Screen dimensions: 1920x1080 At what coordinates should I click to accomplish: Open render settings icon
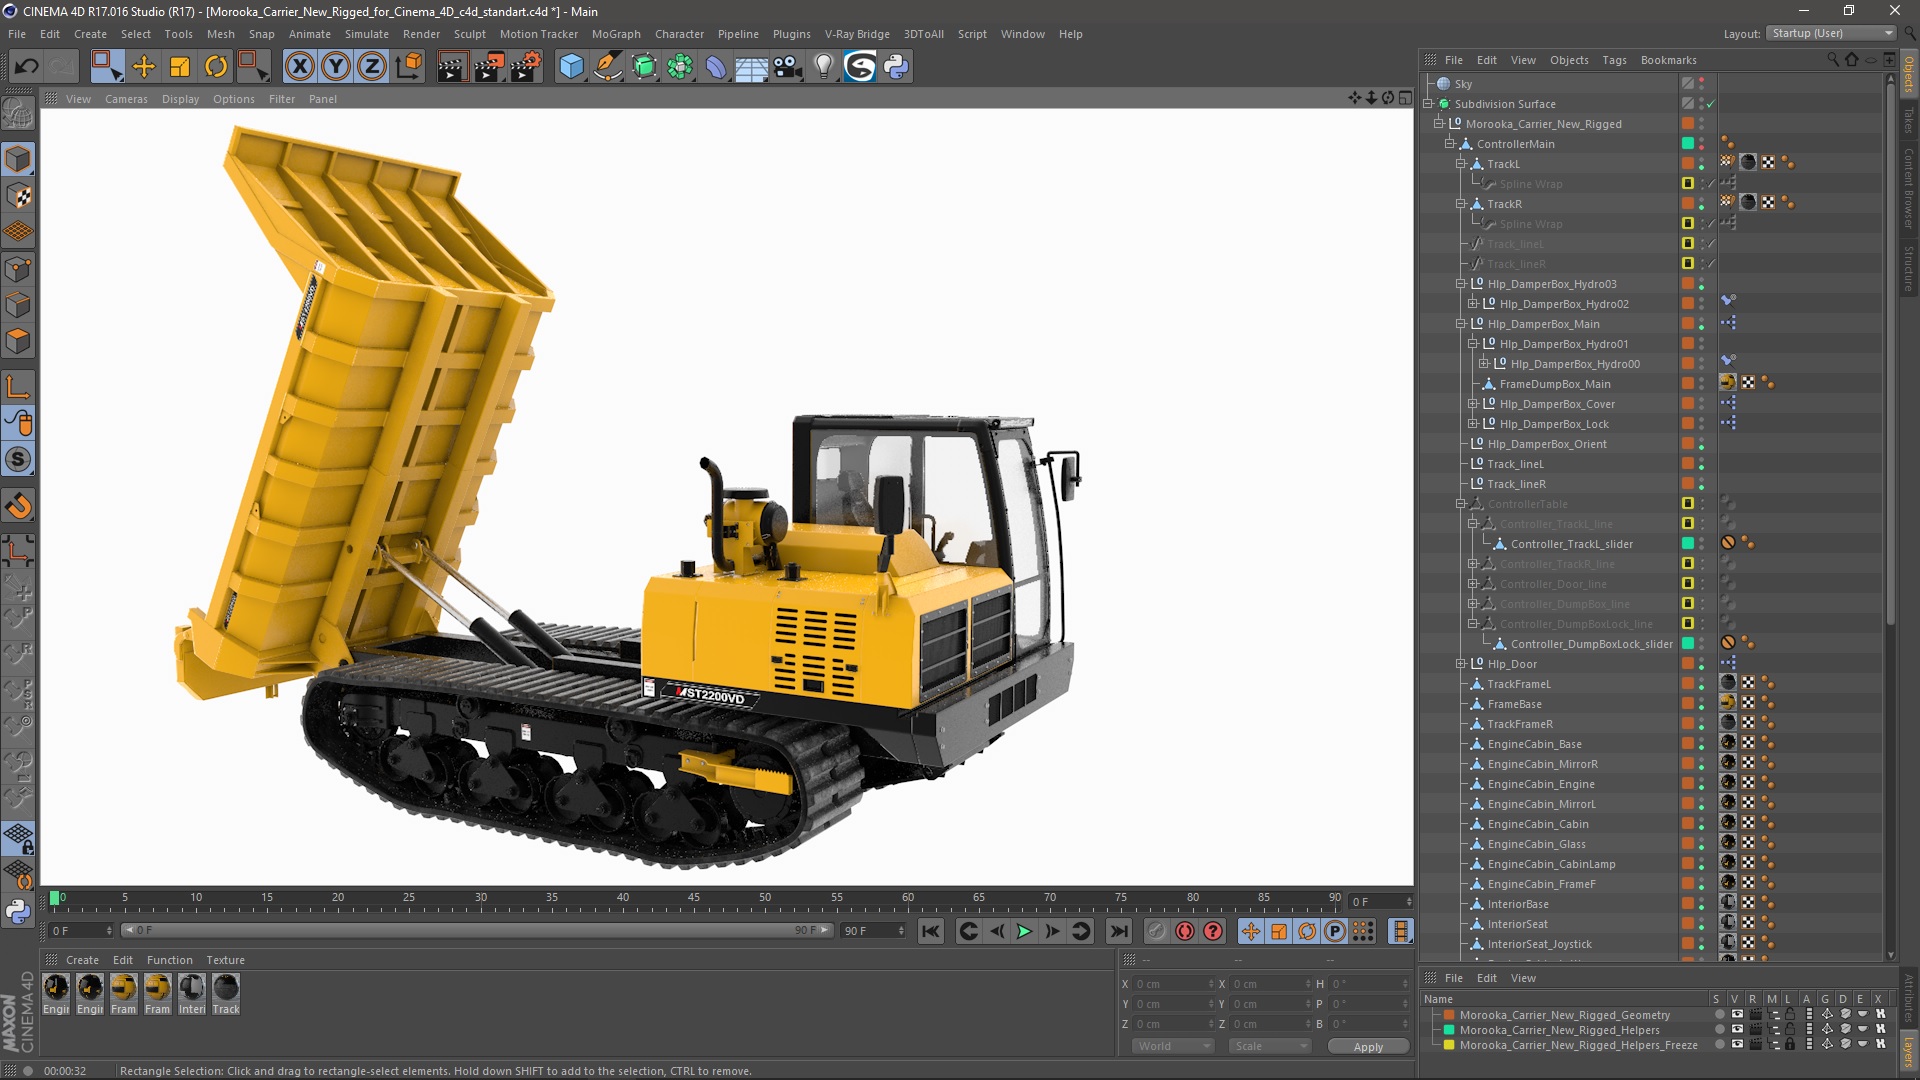tap(526, 67)
